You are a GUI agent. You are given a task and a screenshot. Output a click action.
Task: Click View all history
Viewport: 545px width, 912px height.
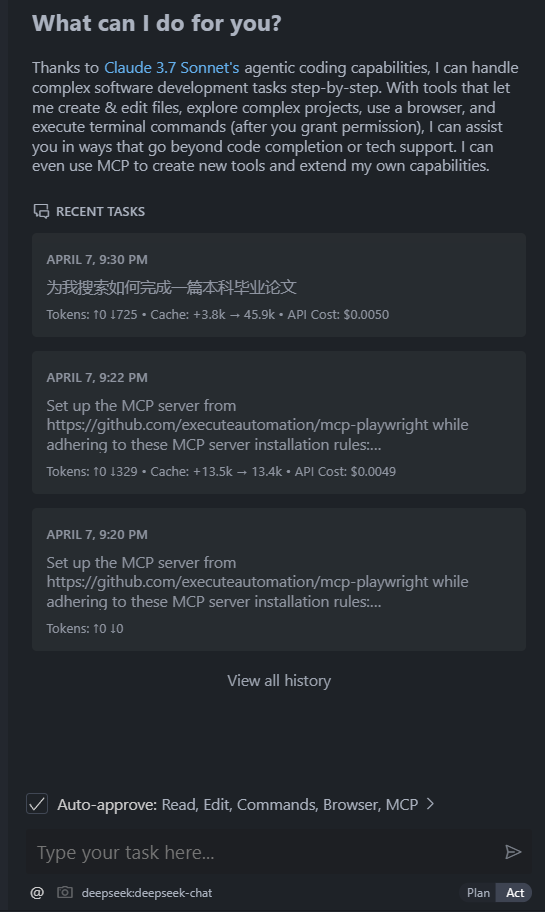279,681
